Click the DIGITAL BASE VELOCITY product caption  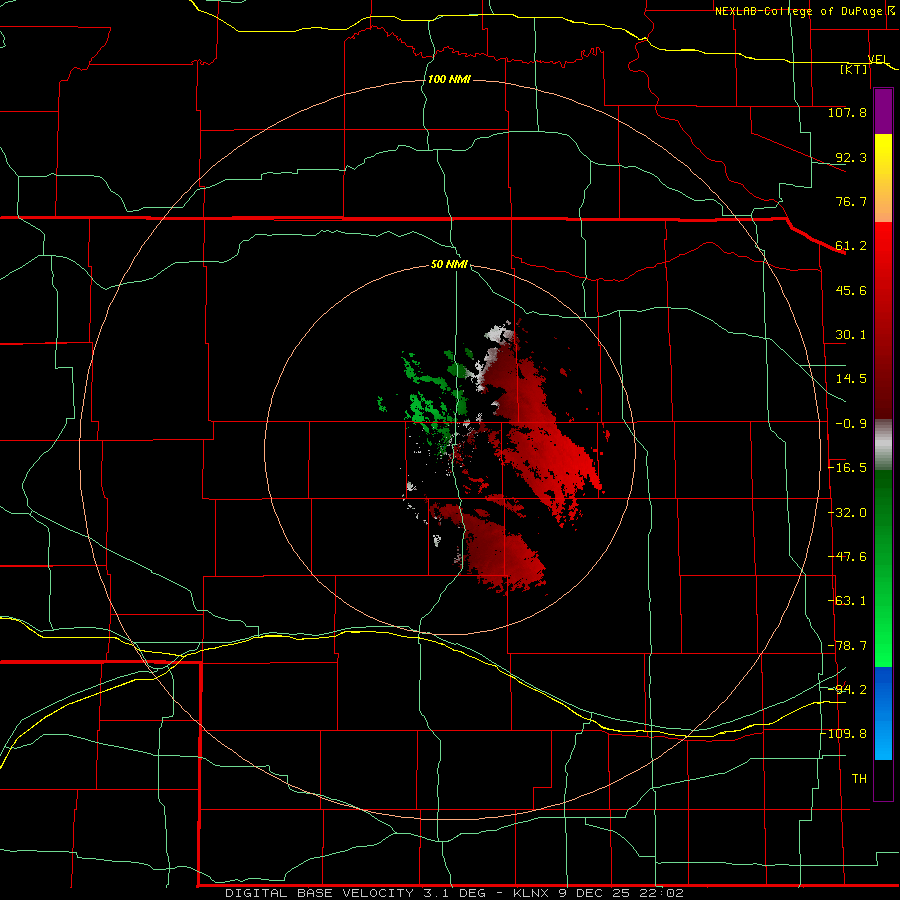(x=454, y=893)
